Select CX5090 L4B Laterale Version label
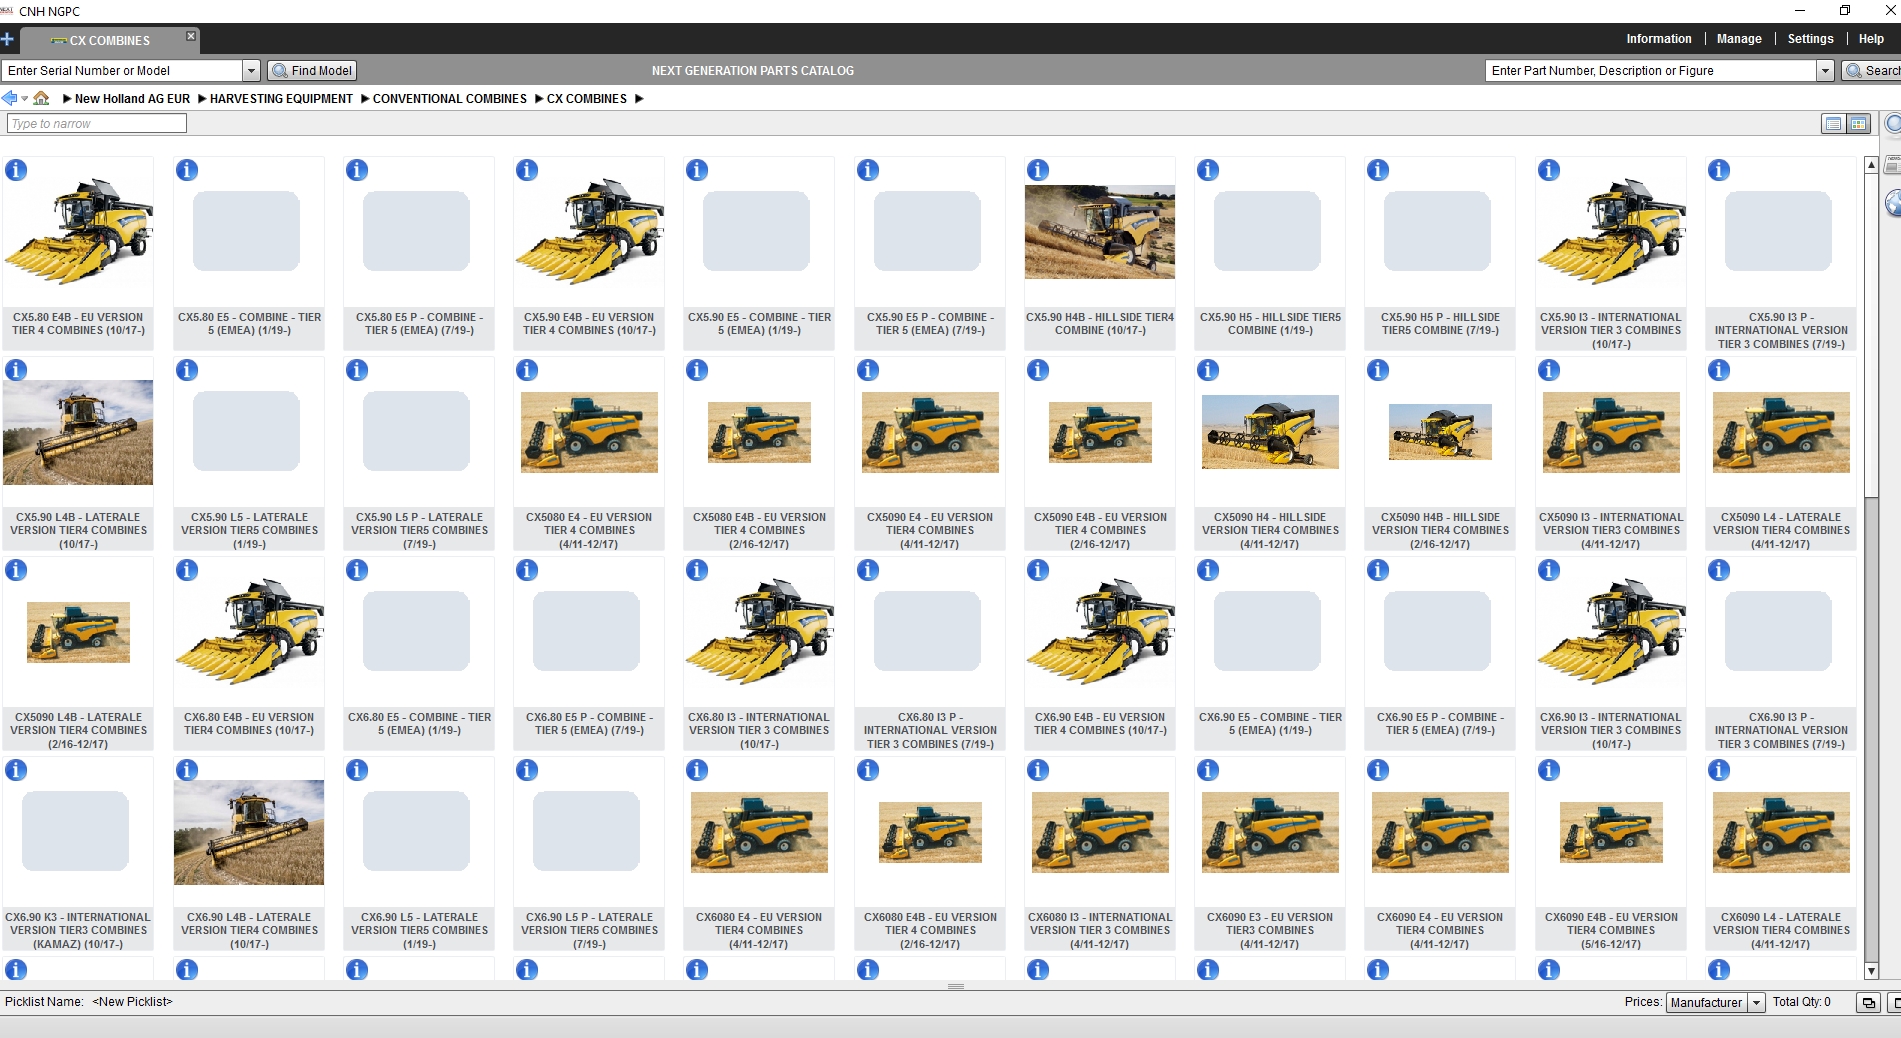 point(78,731)
